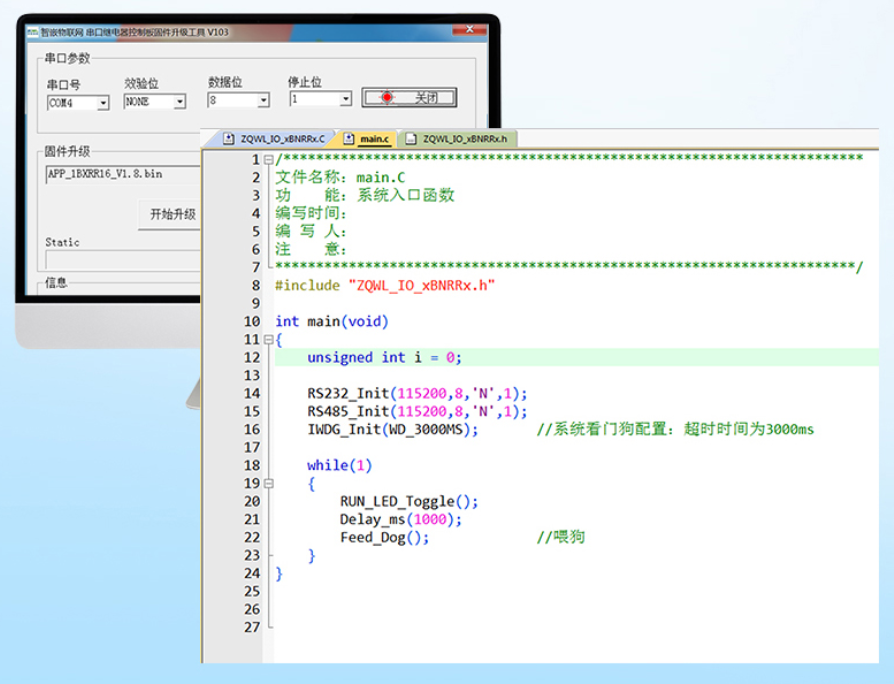Click file icon on ZQWL_IO_xBNRRx.h tab

(411, 139)
